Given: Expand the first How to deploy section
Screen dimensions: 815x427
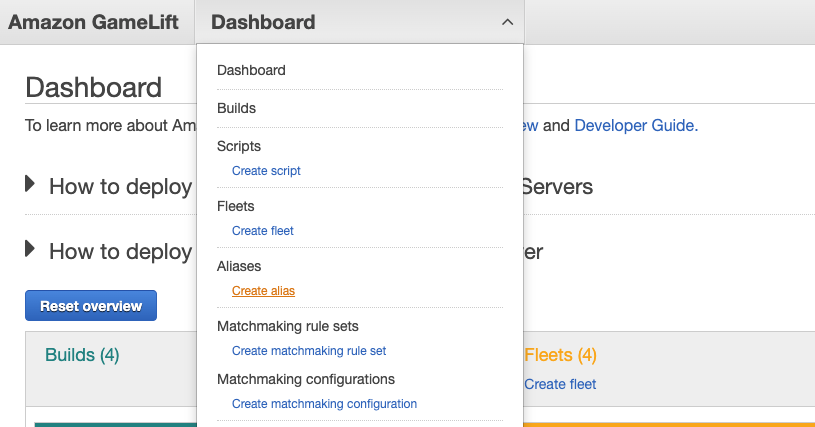Looking at the screenshot, I should click(30, 184).
